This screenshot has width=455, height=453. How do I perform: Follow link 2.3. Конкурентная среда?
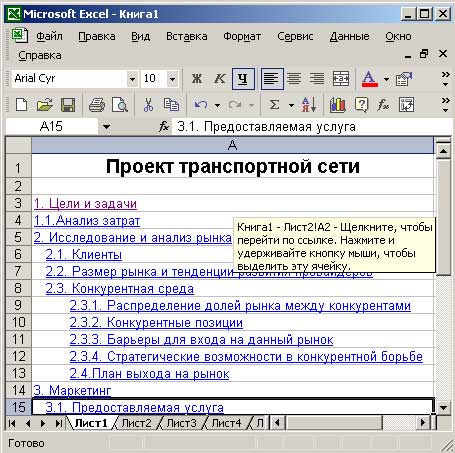(120, 288)
